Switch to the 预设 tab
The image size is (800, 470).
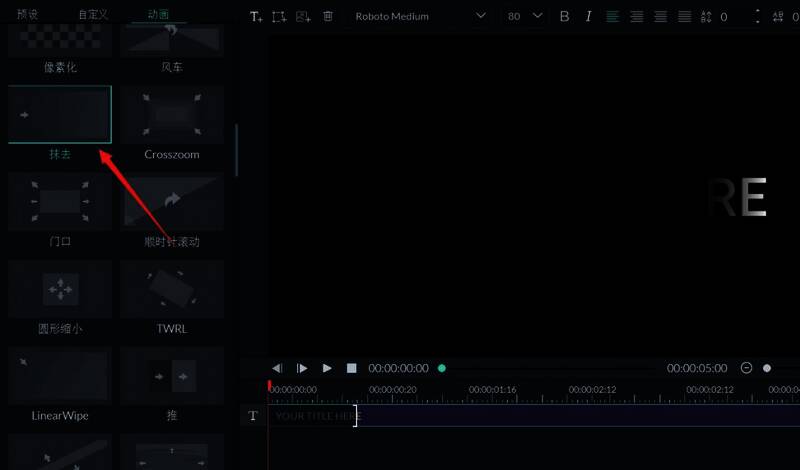(x=28, y=14)
